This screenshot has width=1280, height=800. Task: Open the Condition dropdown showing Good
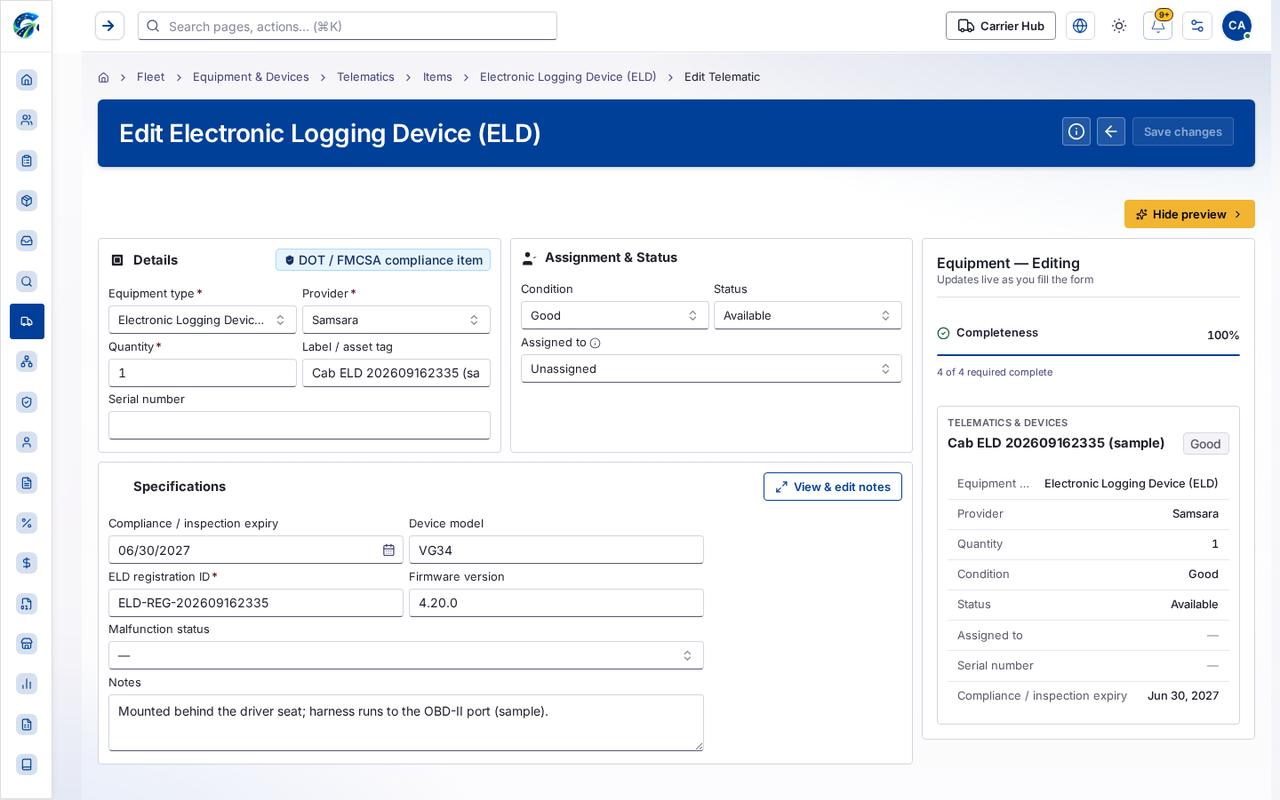click(x=615, y=315)
